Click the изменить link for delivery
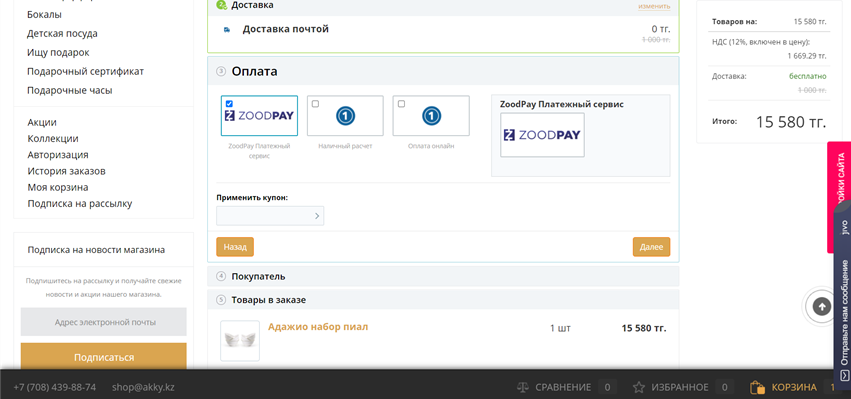Screen dimensions: 851x399 coord(654,6)
